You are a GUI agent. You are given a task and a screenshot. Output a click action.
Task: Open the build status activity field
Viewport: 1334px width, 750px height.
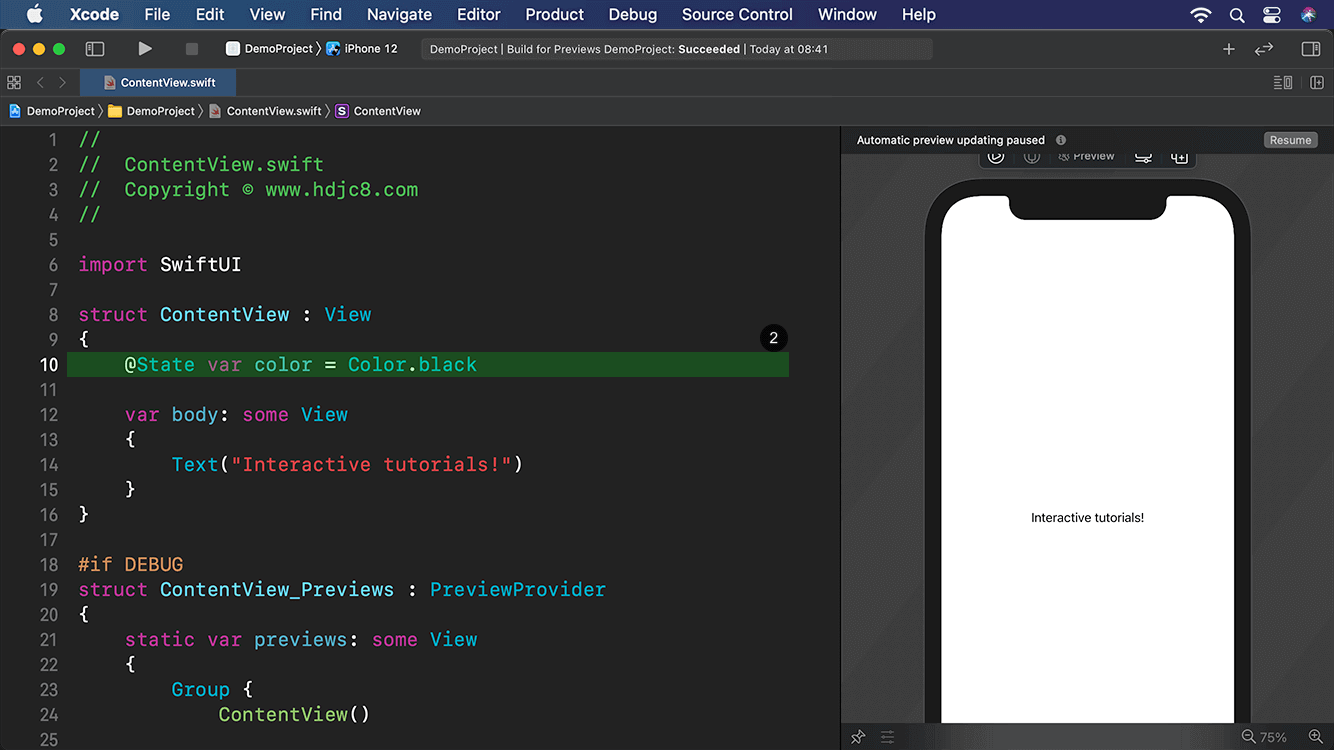coord(677,48)
